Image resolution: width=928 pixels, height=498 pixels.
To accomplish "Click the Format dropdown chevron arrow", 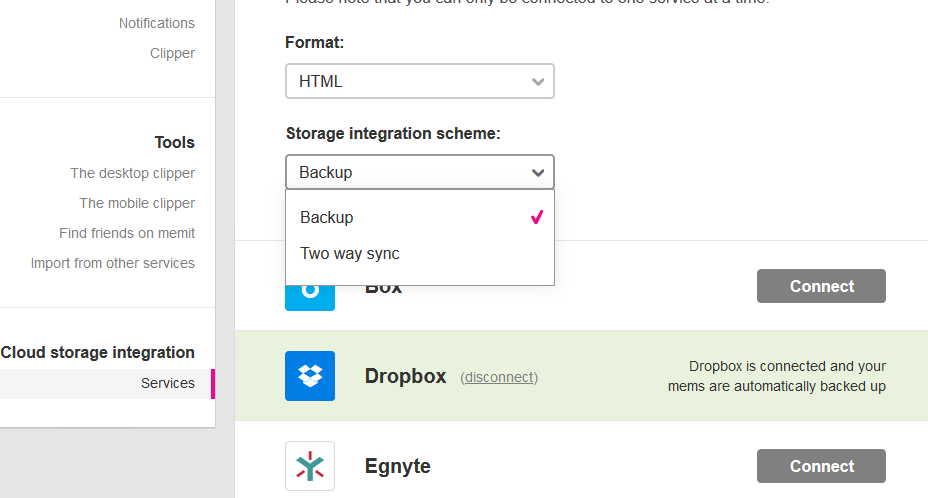I will pyautogui.click(x=539, y=82).
